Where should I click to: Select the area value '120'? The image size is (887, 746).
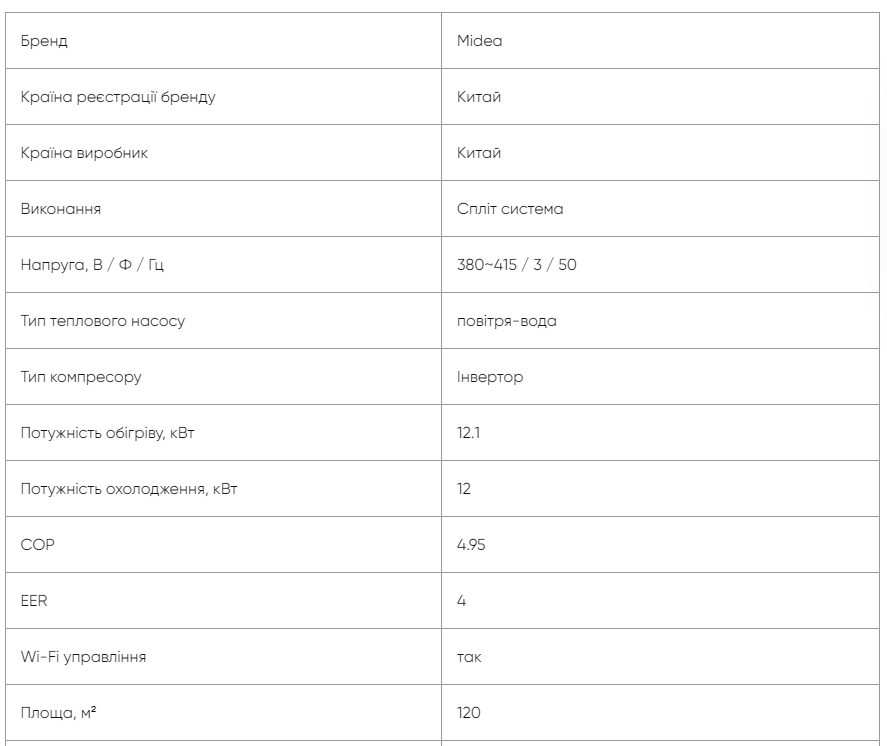pos(468,714)
